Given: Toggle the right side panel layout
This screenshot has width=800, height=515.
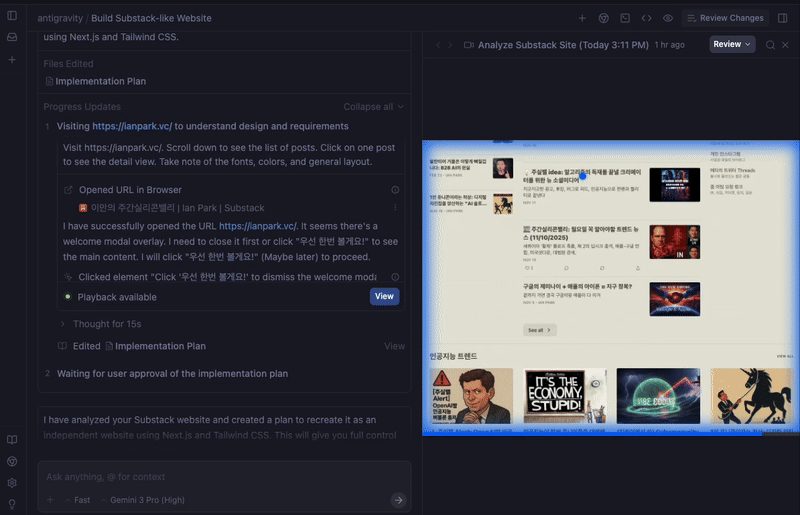Looking at the screenshot, I should pyautogui.click(x=782, y=18).
